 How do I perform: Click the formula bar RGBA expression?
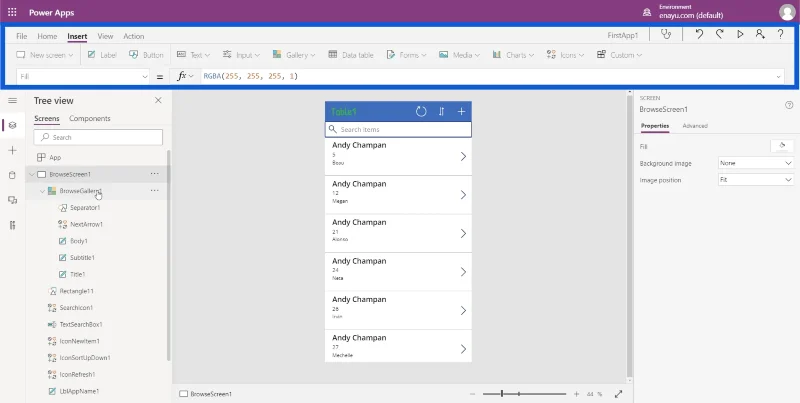[251, 76]
